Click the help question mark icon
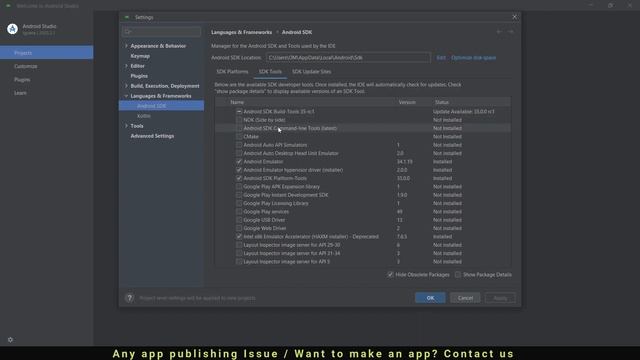Viewport: 640px width, 360px height. (129, 298)
